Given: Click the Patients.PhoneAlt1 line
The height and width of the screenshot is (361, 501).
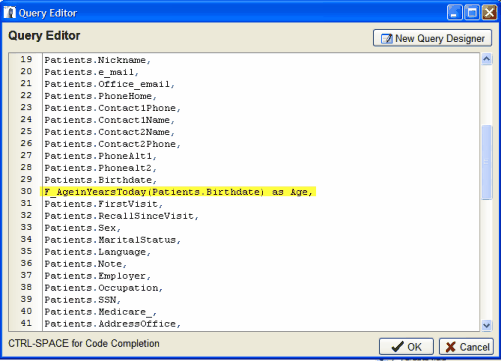Looking at the screenshot, I should point(100,156).
